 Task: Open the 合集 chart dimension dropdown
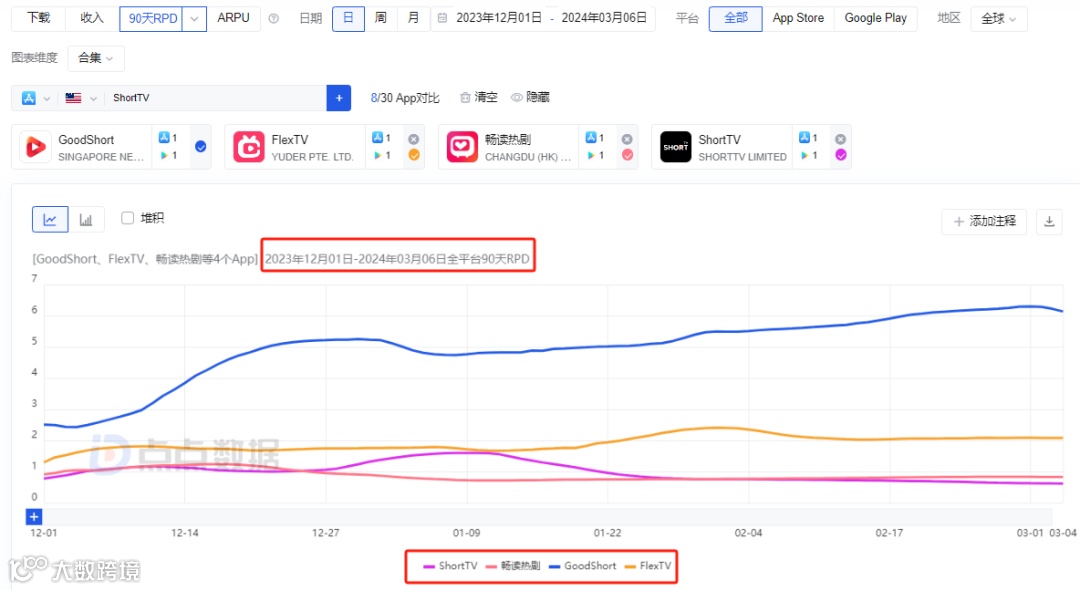95,58
